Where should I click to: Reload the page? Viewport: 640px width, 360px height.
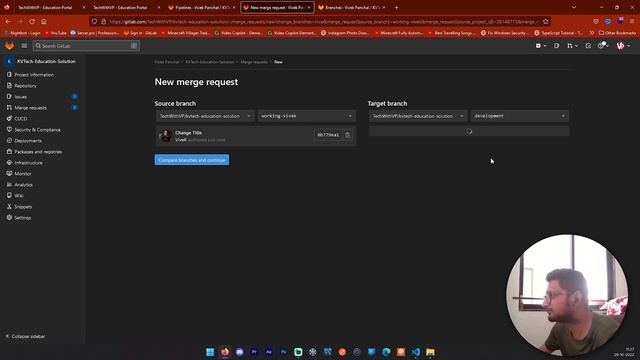(x=32, y=22)
